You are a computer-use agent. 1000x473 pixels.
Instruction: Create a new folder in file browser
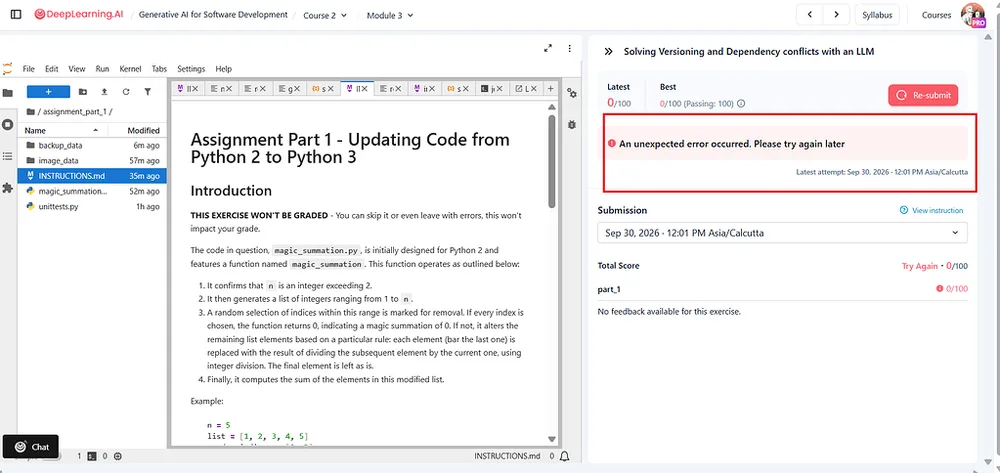click(x=83, y=92)
